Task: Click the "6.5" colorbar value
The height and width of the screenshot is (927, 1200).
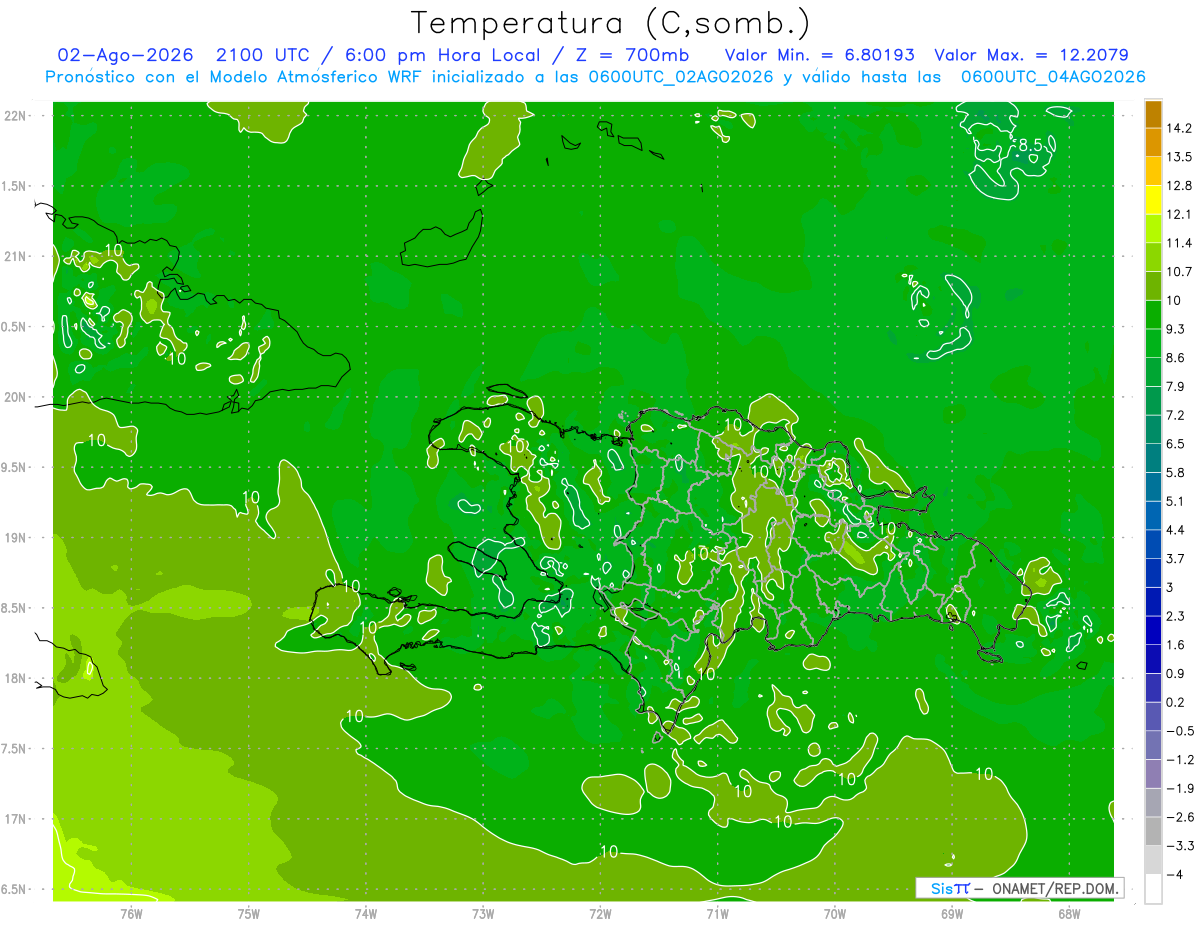Action: click(x=1175, y=444)
